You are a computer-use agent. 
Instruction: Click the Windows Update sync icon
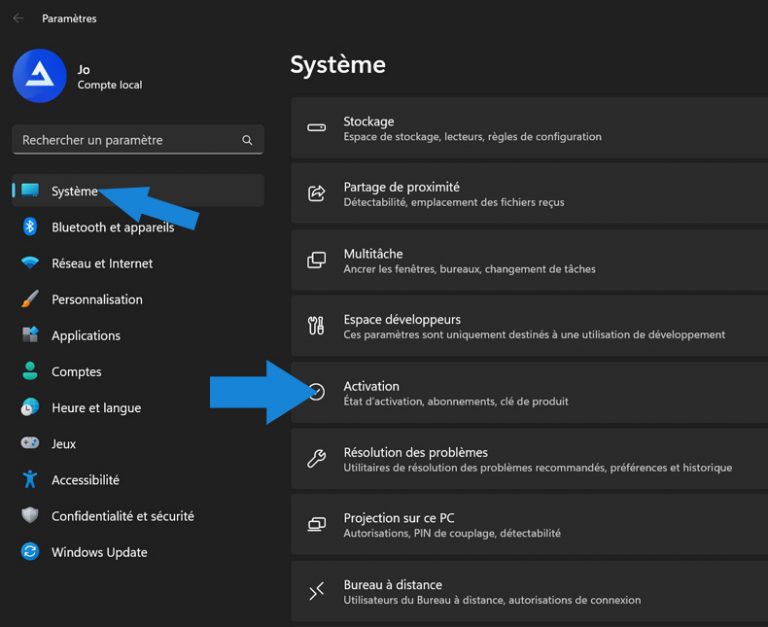[30, 552]
